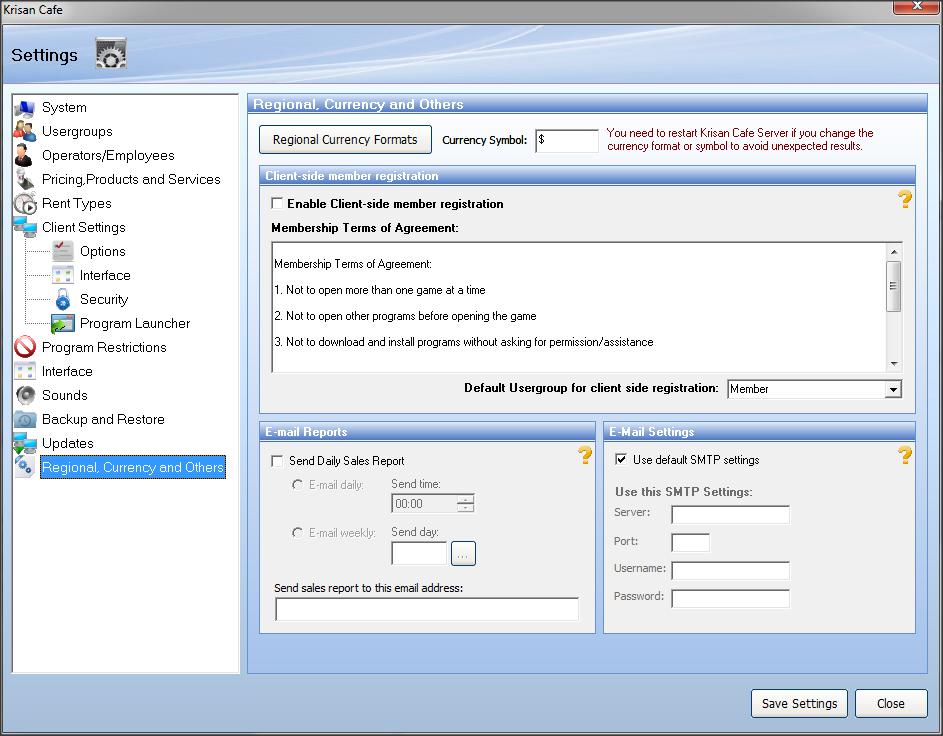
Task: Open Security under Client Settings
Action: 104,299
